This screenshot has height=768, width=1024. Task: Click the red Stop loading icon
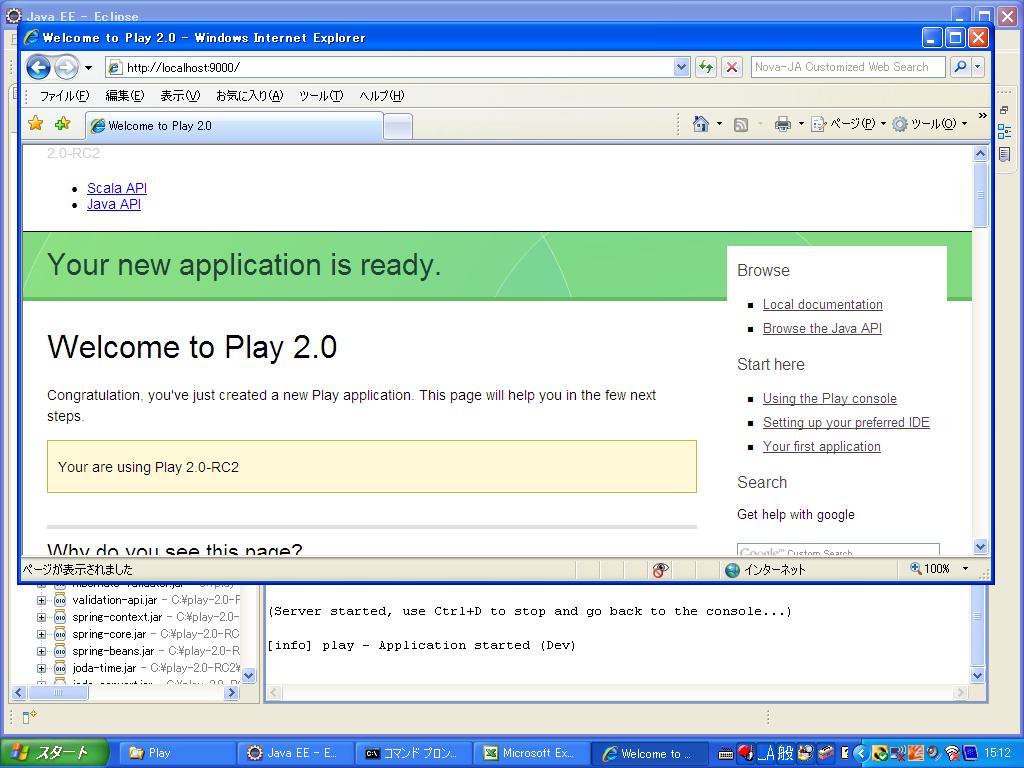pyautogui.click(x=732, y=67)
